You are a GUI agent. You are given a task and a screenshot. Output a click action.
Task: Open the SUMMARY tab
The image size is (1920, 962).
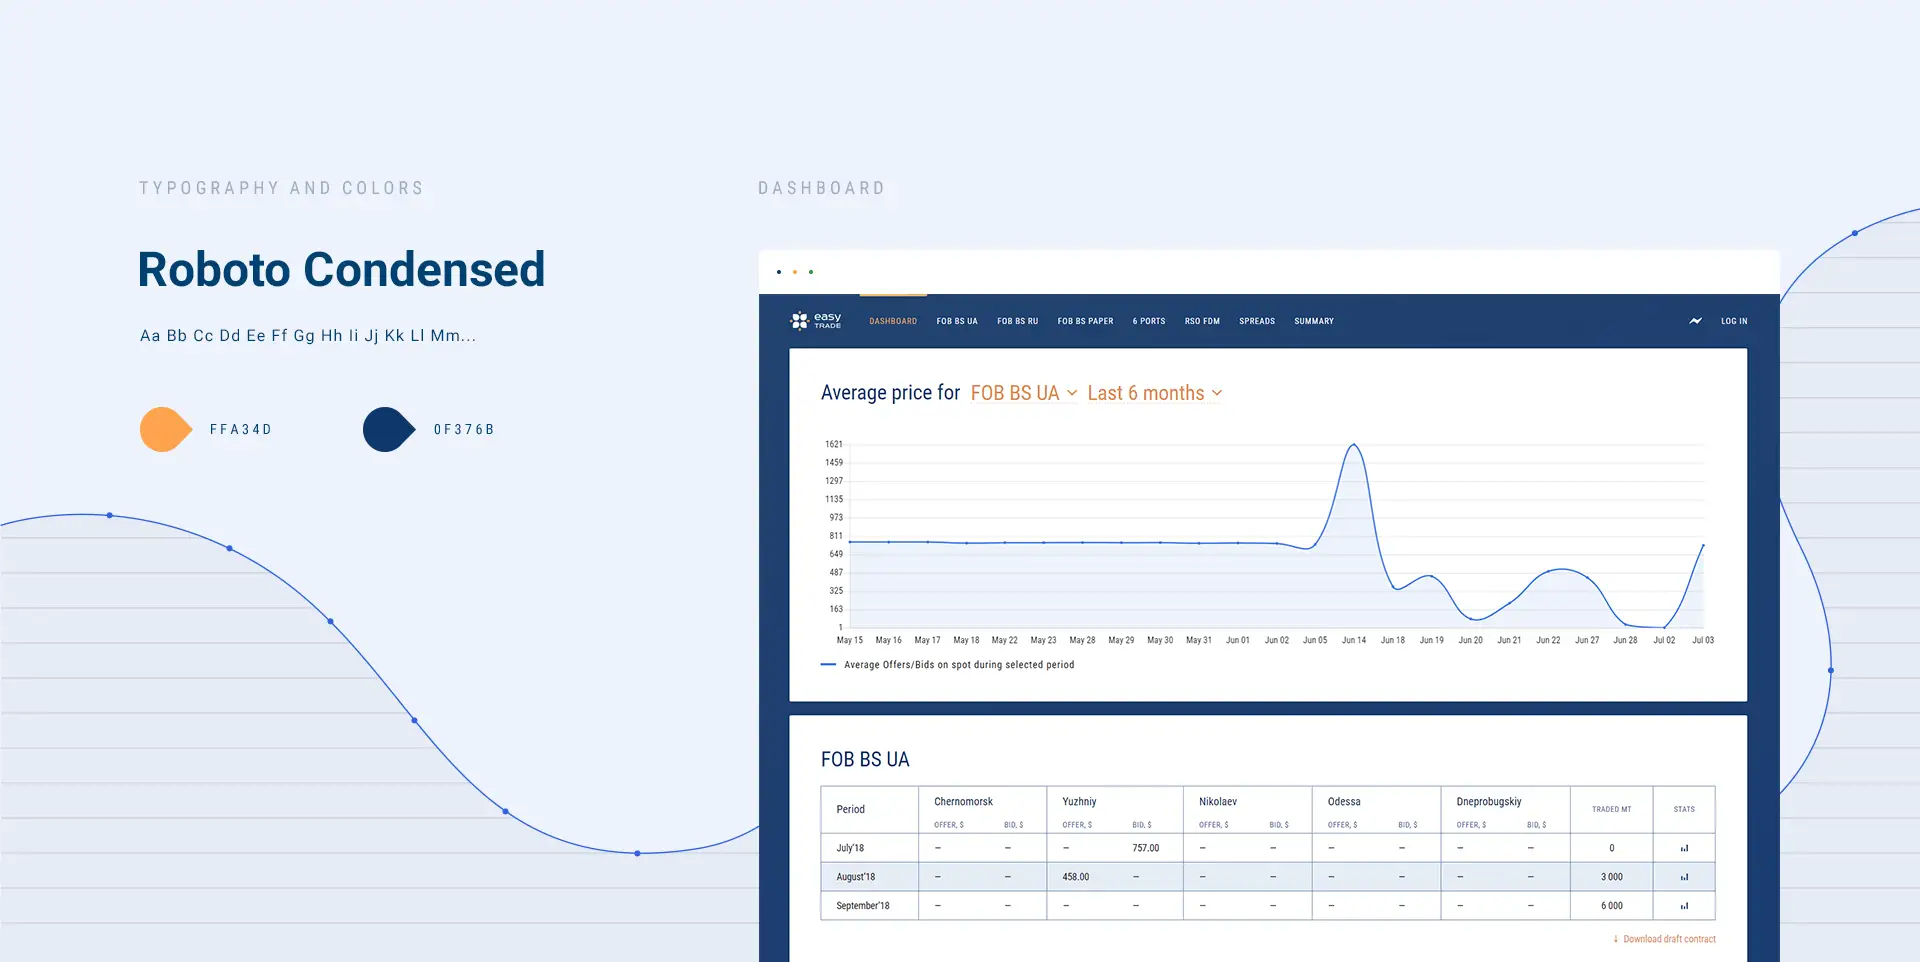tap(1314, 321)
